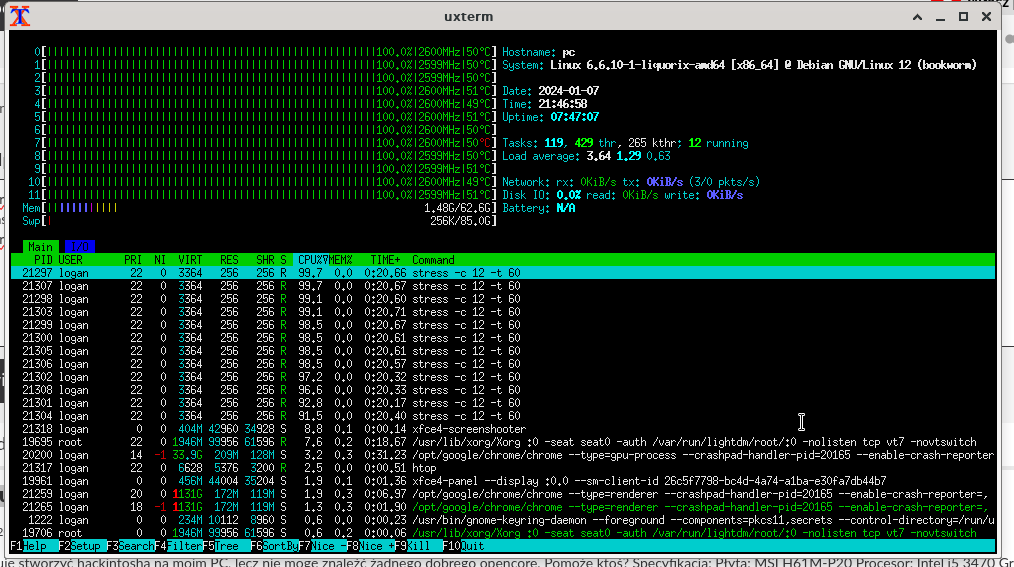Minimize the uxterm window
1014x567 pixels.
[x=940, y=17]
